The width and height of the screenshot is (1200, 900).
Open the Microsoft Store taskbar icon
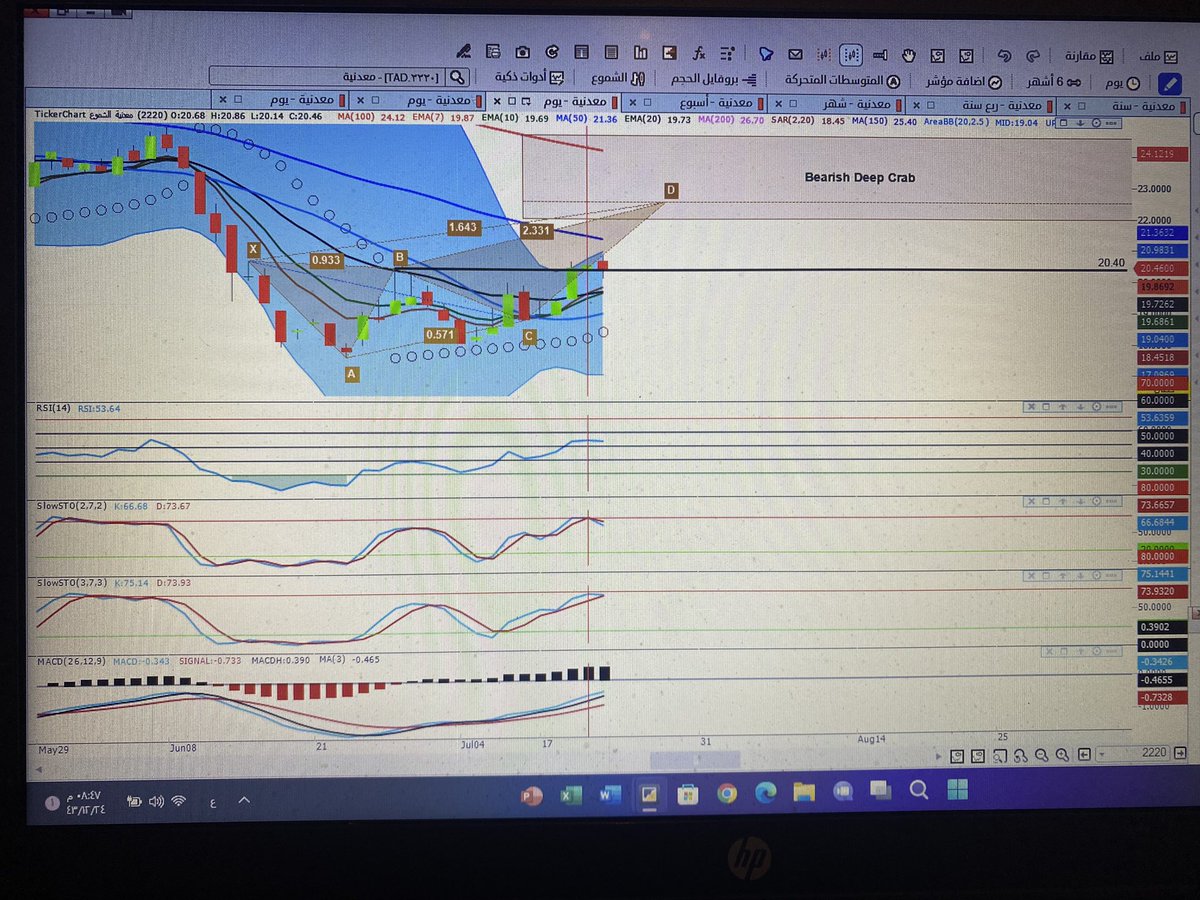(687, 795)
